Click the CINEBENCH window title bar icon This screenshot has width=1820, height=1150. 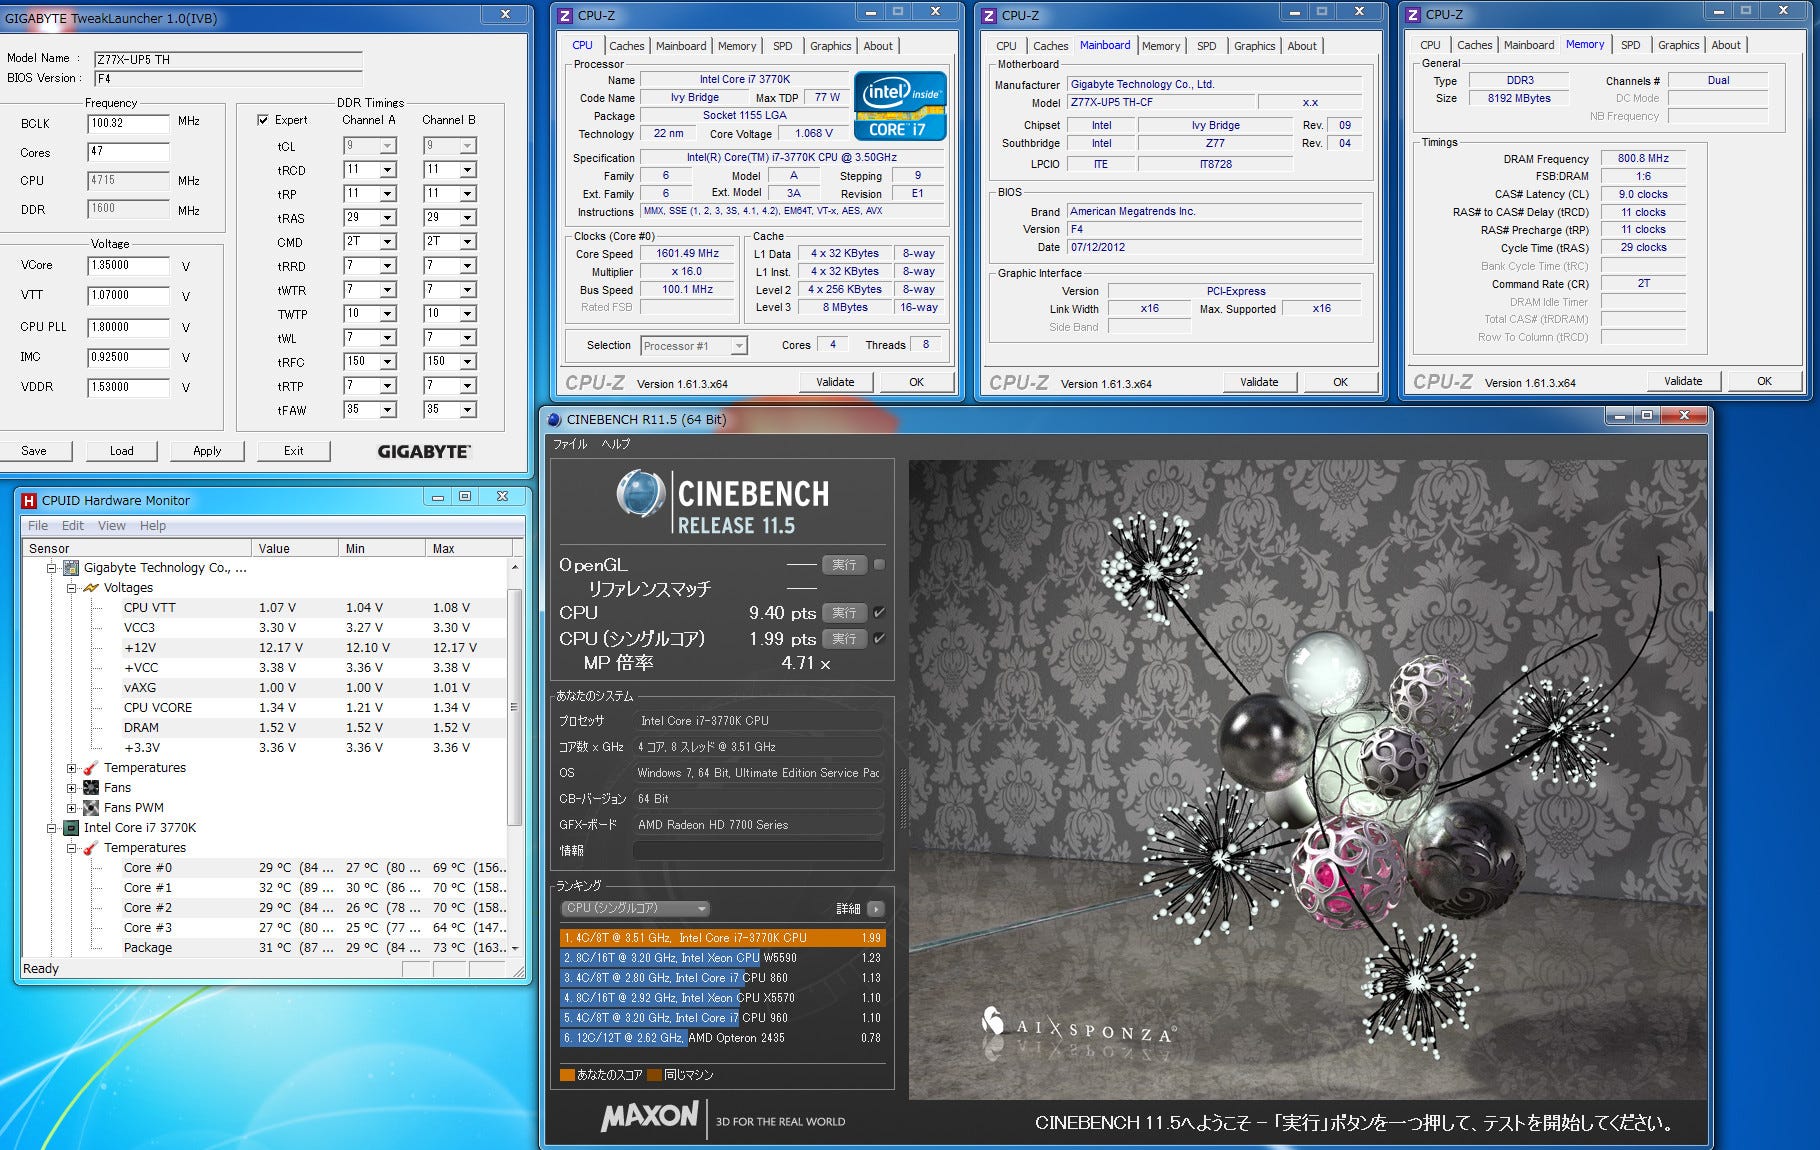555,419
